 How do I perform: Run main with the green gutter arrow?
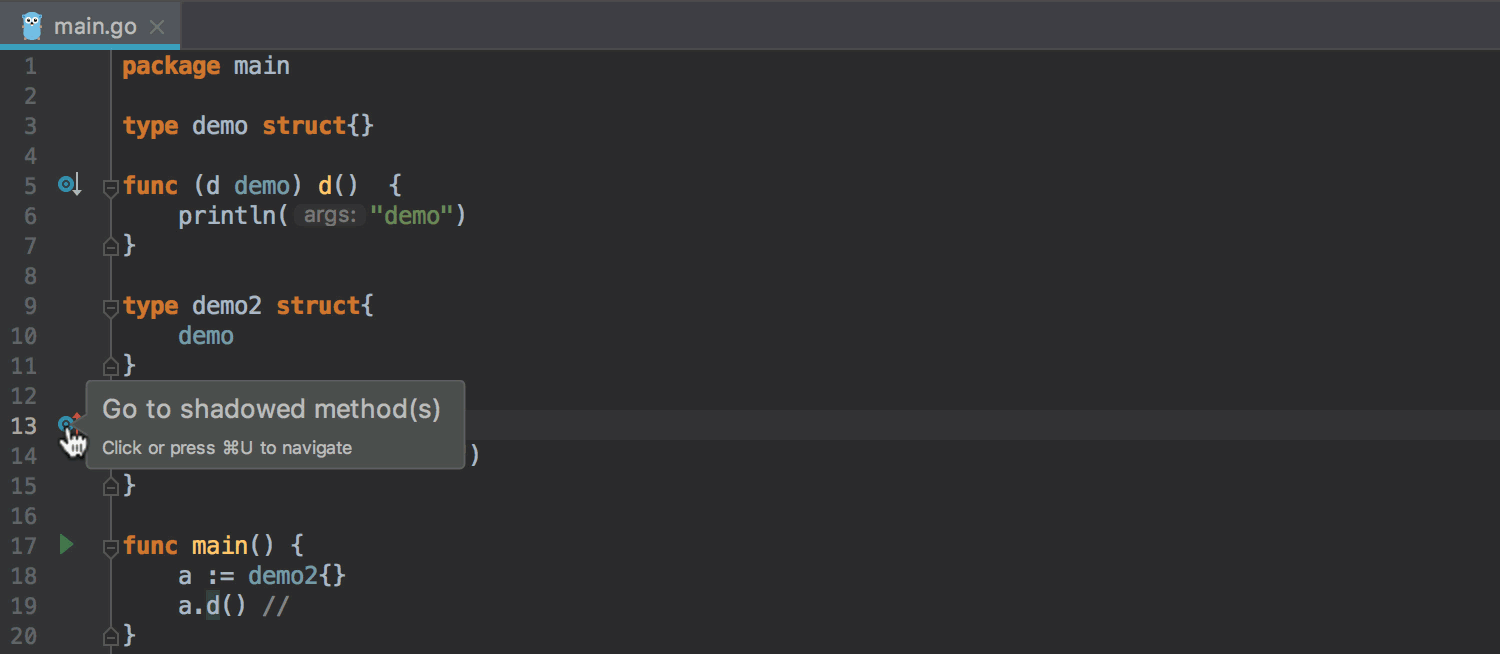66,545
